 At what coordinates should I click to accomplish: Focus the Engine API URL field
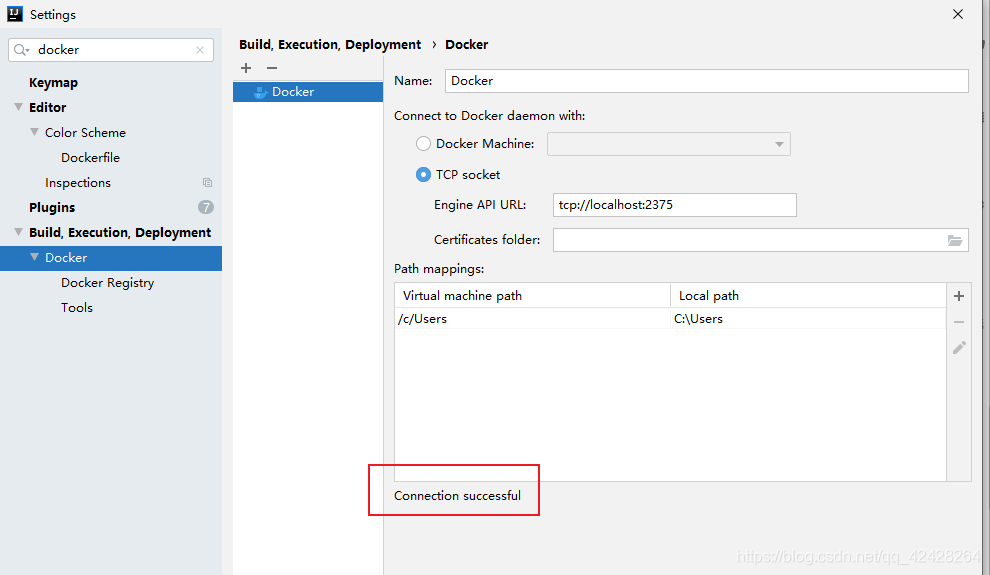[x=674, y=205]
